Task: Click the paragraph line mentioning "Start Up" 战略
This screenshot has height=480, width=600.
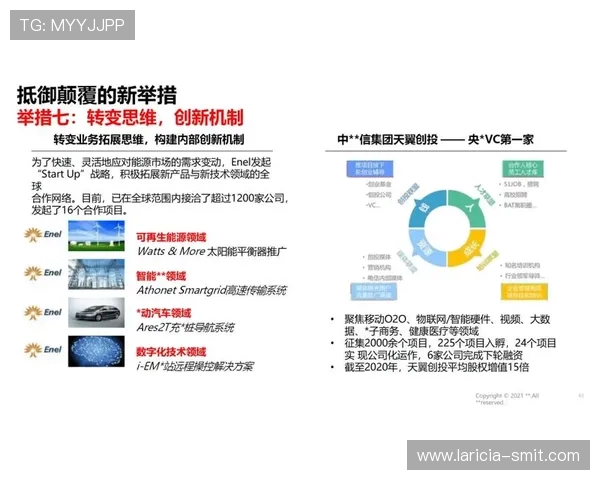Action: pos(154,174)
